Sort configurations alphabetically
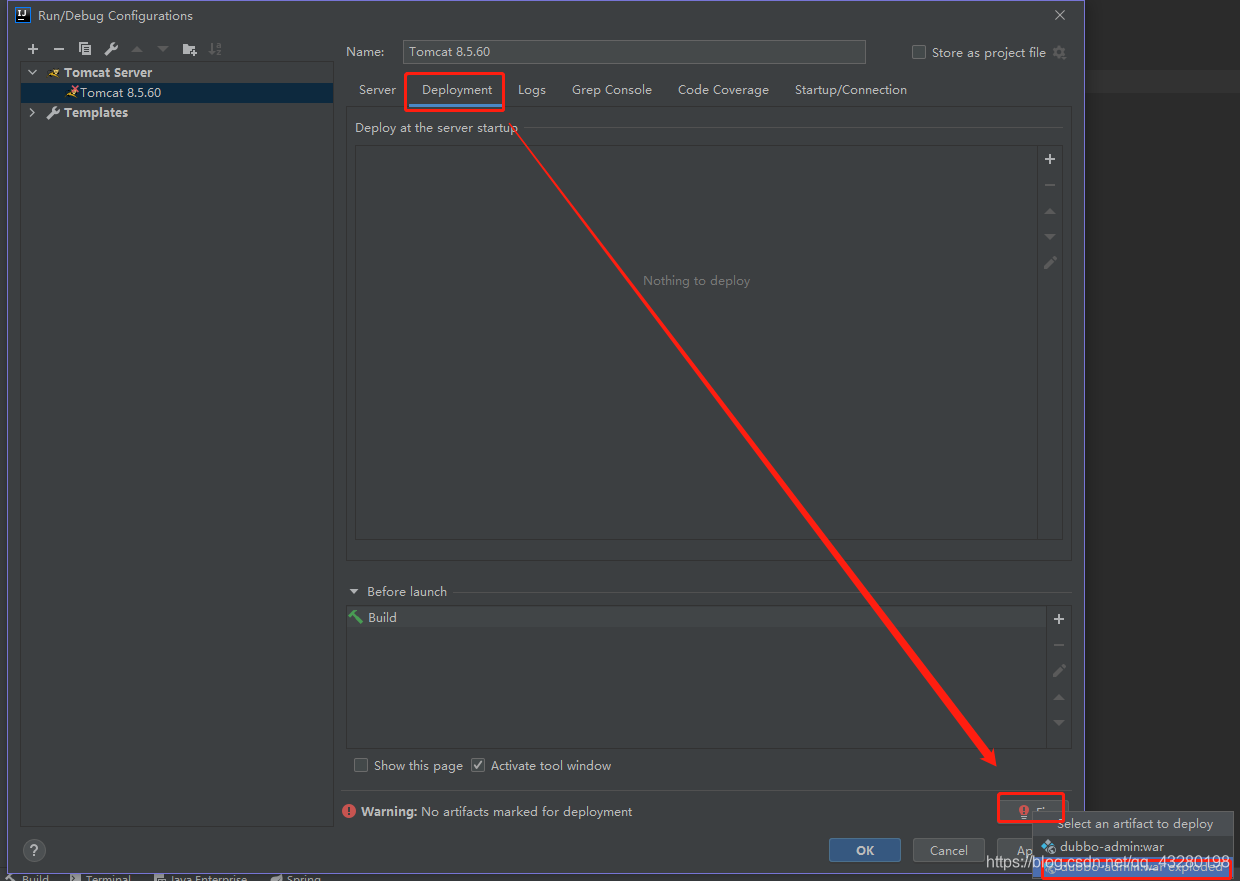The height and width of the screenshot is (881, 1240). 215,49
